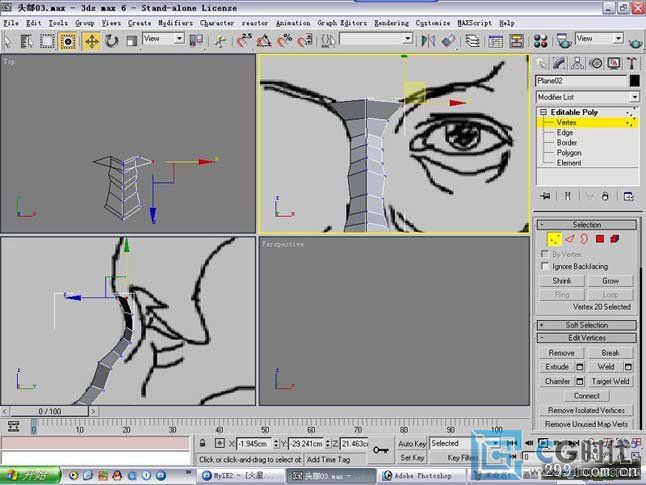
Task: Toggle Spinner Snap
Action: click(x=305, y=41)
